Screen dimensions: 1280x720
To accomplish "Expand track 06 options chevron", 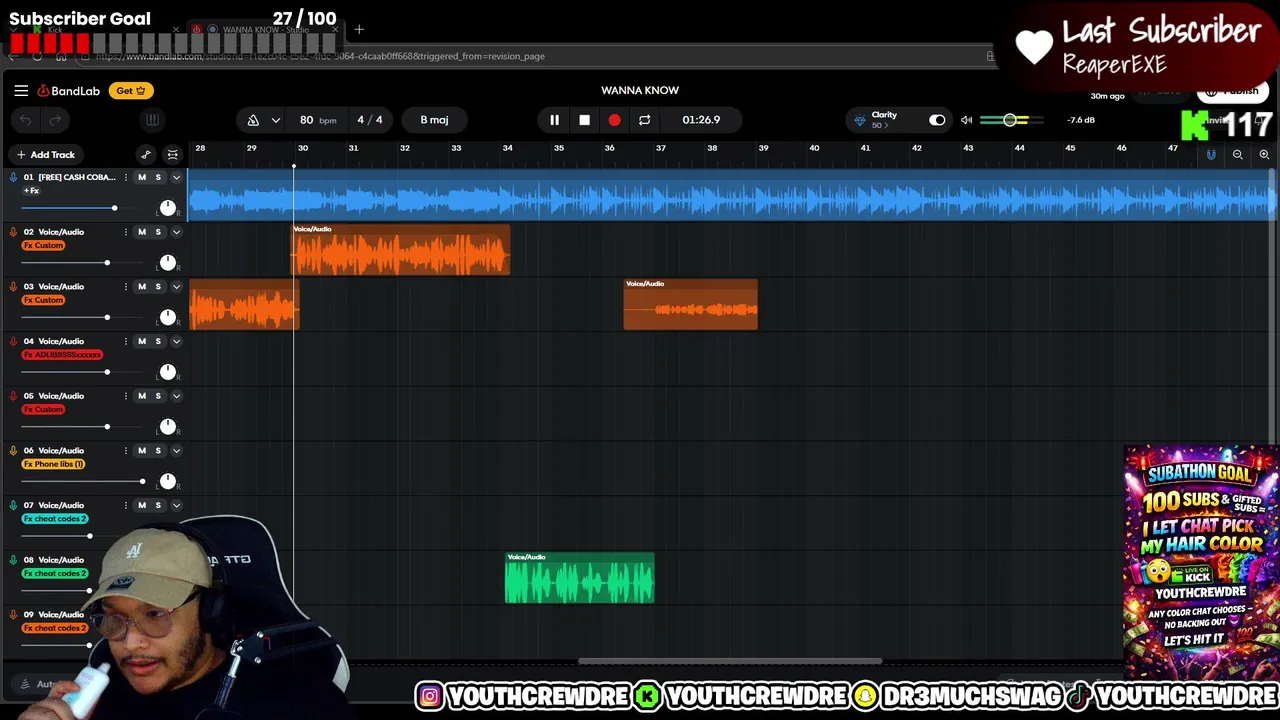I will (176, 451).
